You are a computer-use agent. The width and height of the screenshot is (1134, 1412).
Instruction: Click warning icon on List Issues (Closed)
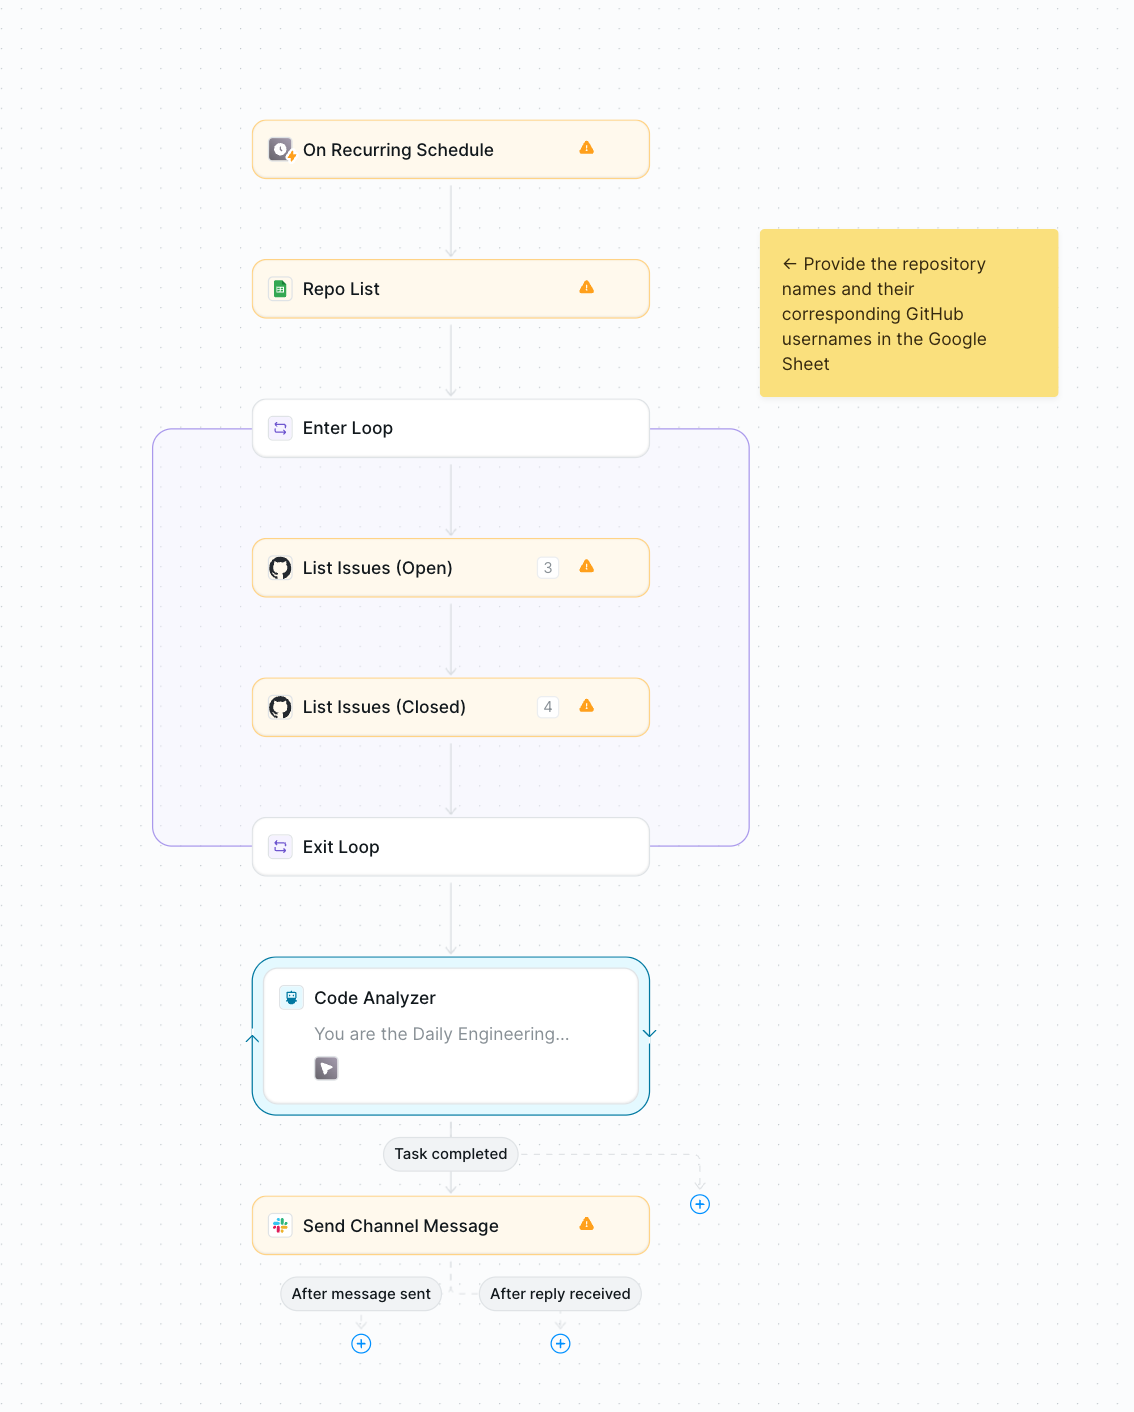[587, 706]
